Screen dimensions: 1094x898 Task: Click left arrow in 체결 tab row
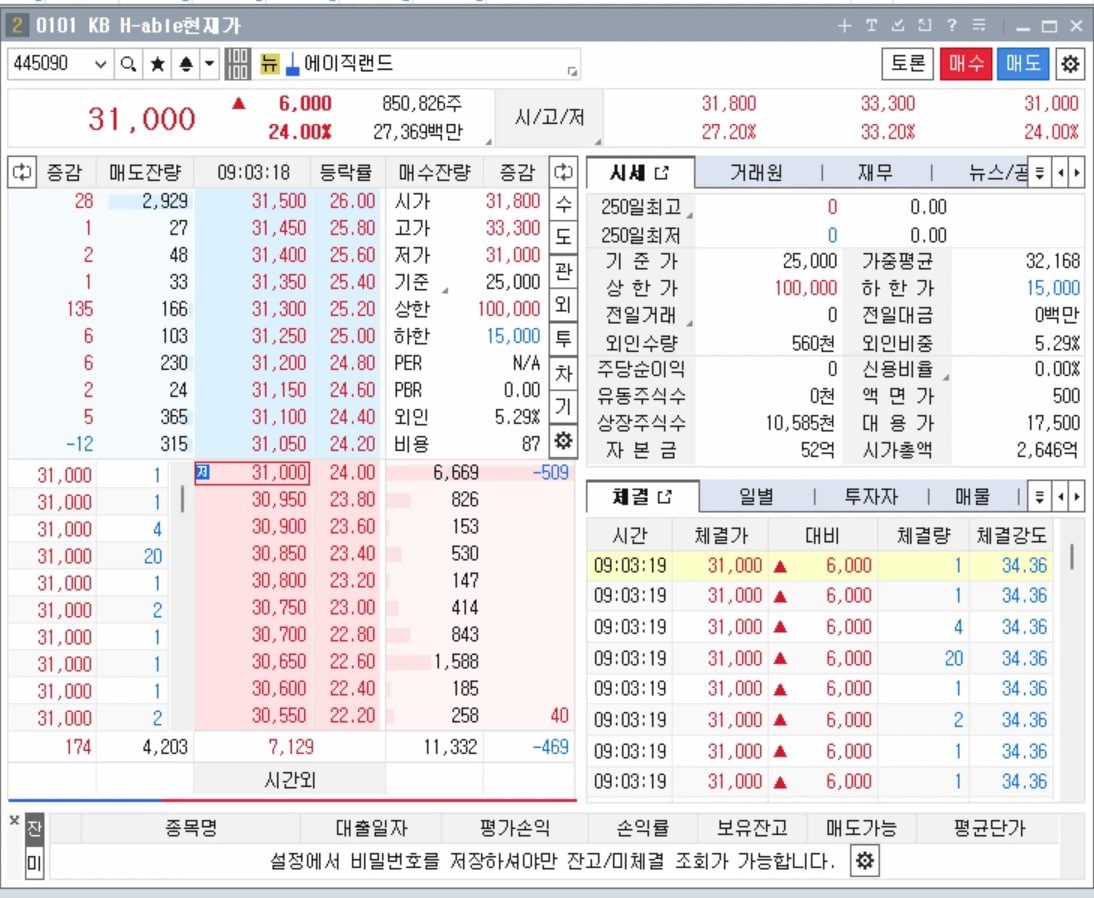tap(1061, 497)
